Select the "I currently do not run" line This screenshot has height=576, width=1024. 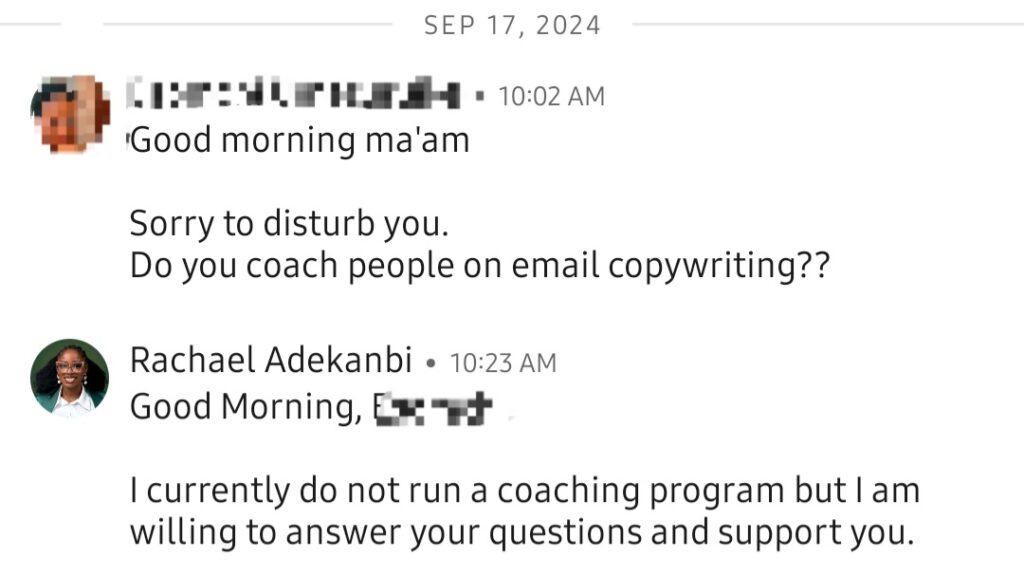[x=524, y=490]
